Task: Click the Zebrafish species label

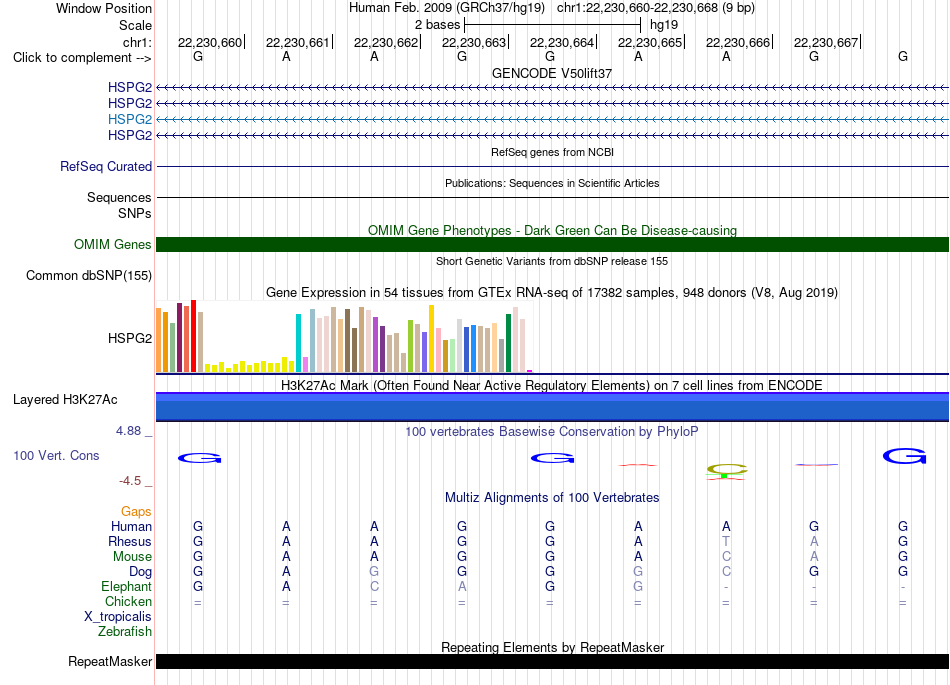Action: pyautogui.click(x=125, y=631)
